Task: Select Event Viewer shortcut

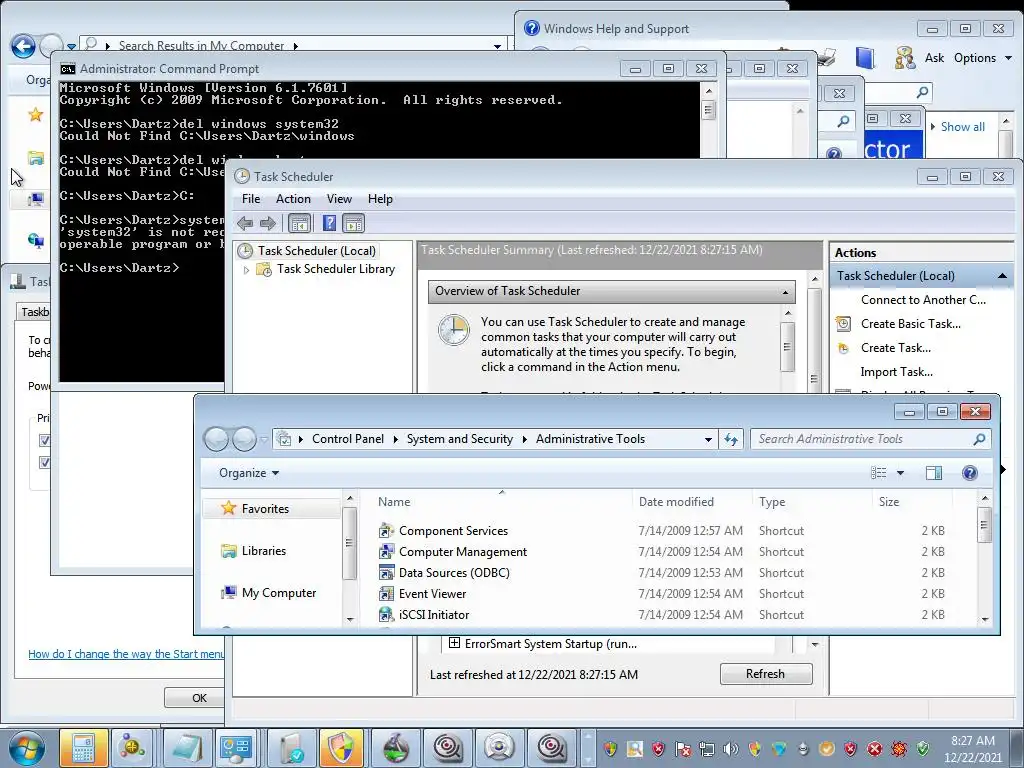Action: tap(432, 594)
